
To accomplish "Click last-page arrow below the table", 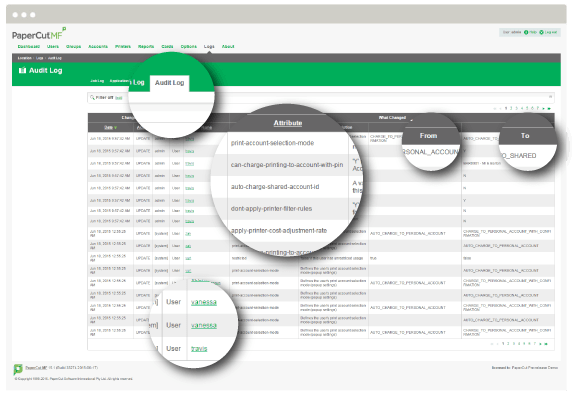I will 546,344.
